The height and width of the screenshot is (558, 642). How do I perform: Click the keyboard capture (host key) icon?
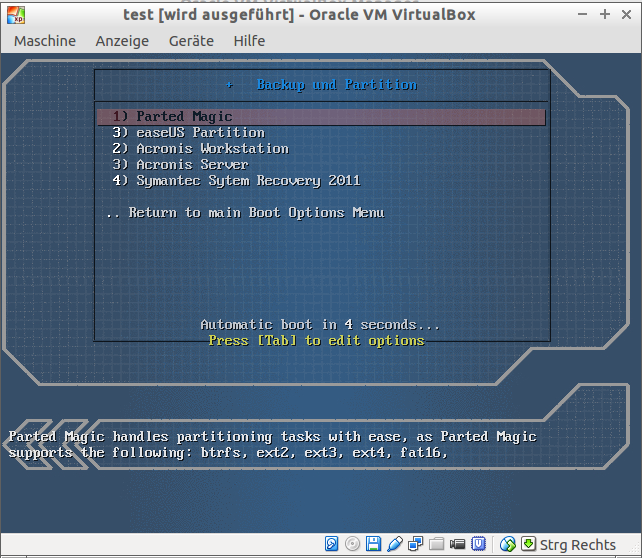[528, 544]
